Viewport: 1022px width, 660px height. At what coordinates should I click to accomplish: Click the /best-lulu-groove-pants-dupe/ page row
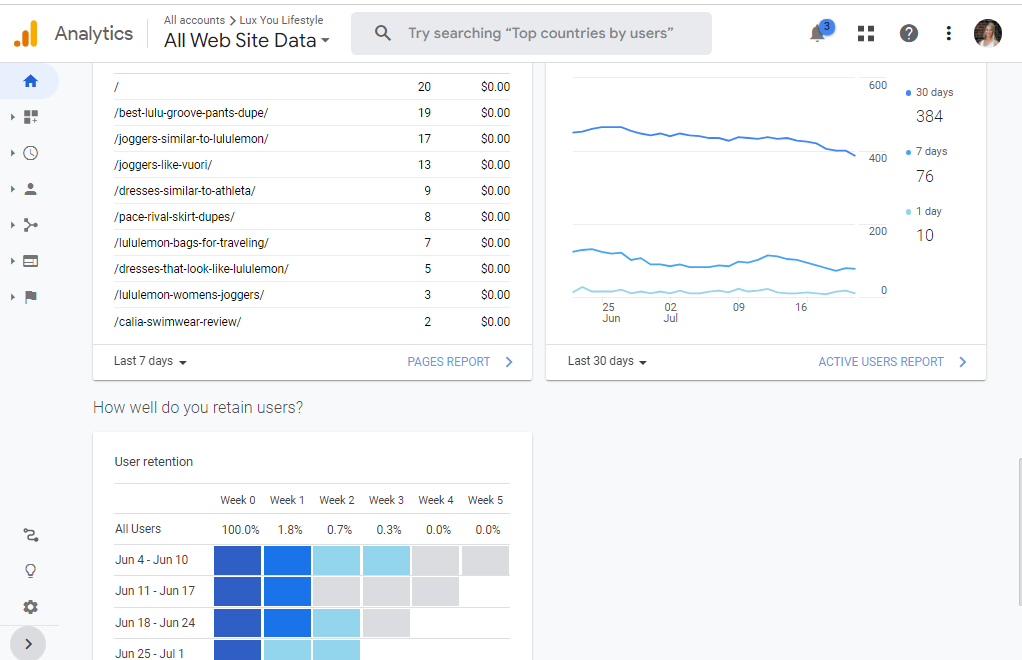pos(312,113)
